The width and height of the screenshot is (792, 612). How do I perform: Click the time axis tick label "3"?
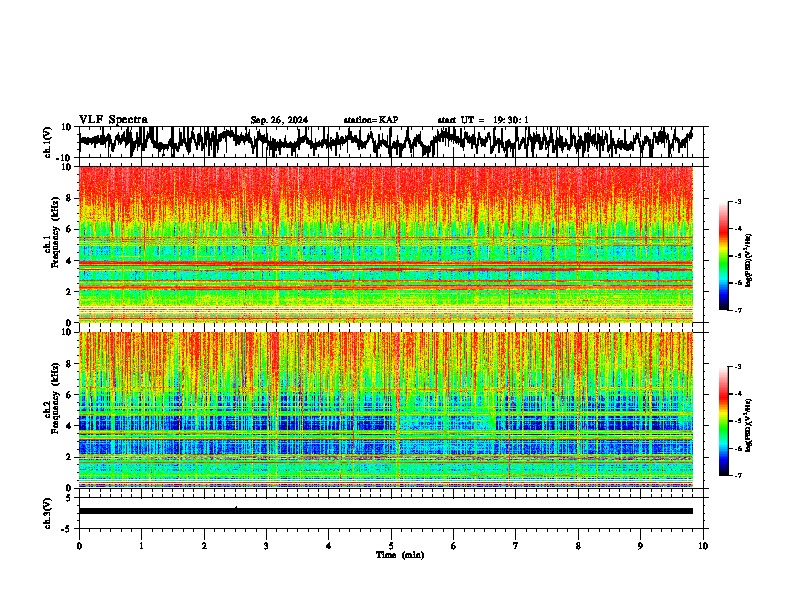266,546
